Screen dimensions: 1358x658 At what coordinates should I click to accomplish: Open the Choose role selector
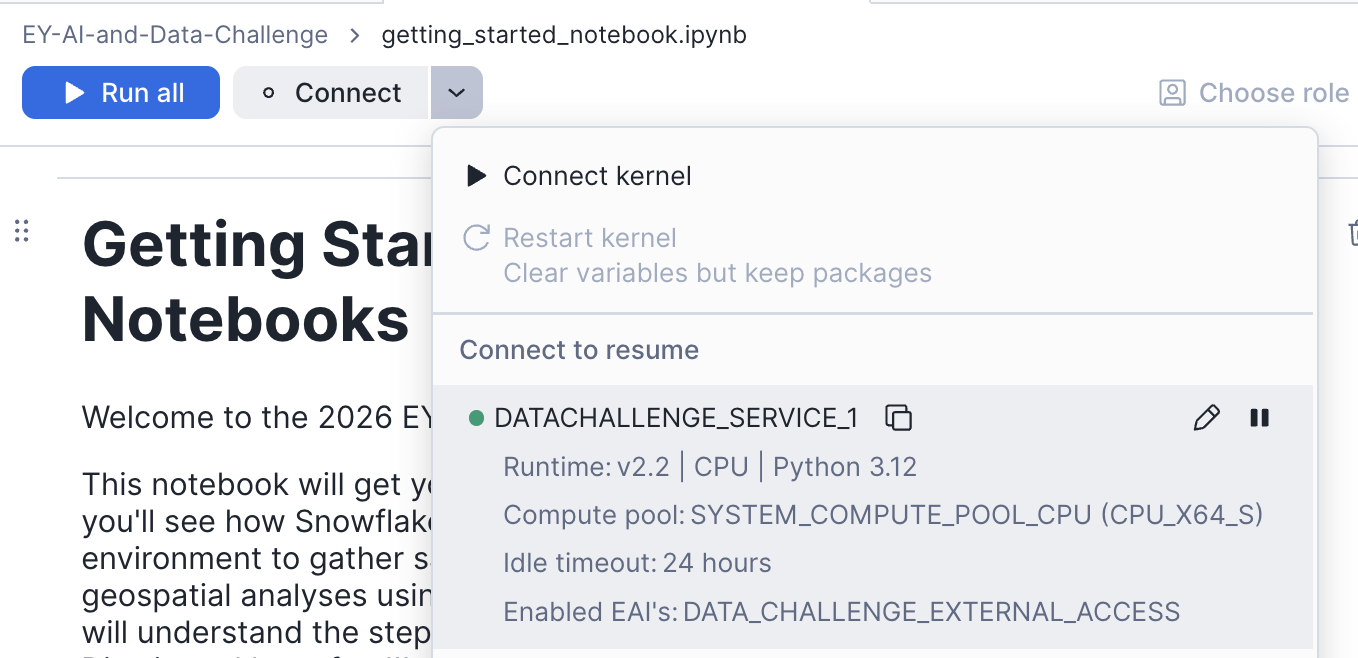click(x=1254, y=93)
